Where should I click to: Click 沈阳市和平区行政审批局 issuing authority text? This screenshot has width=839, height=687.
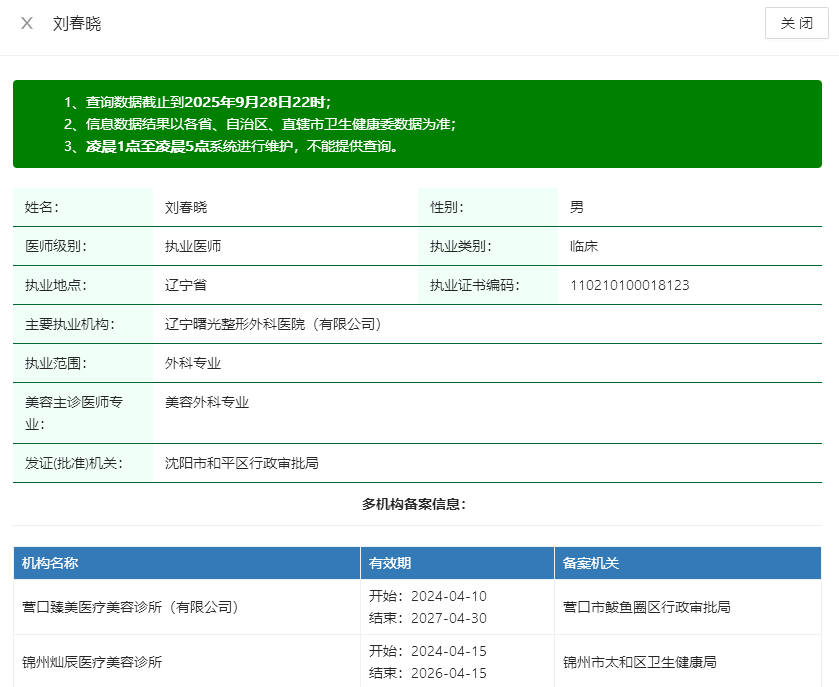(241, 463)
